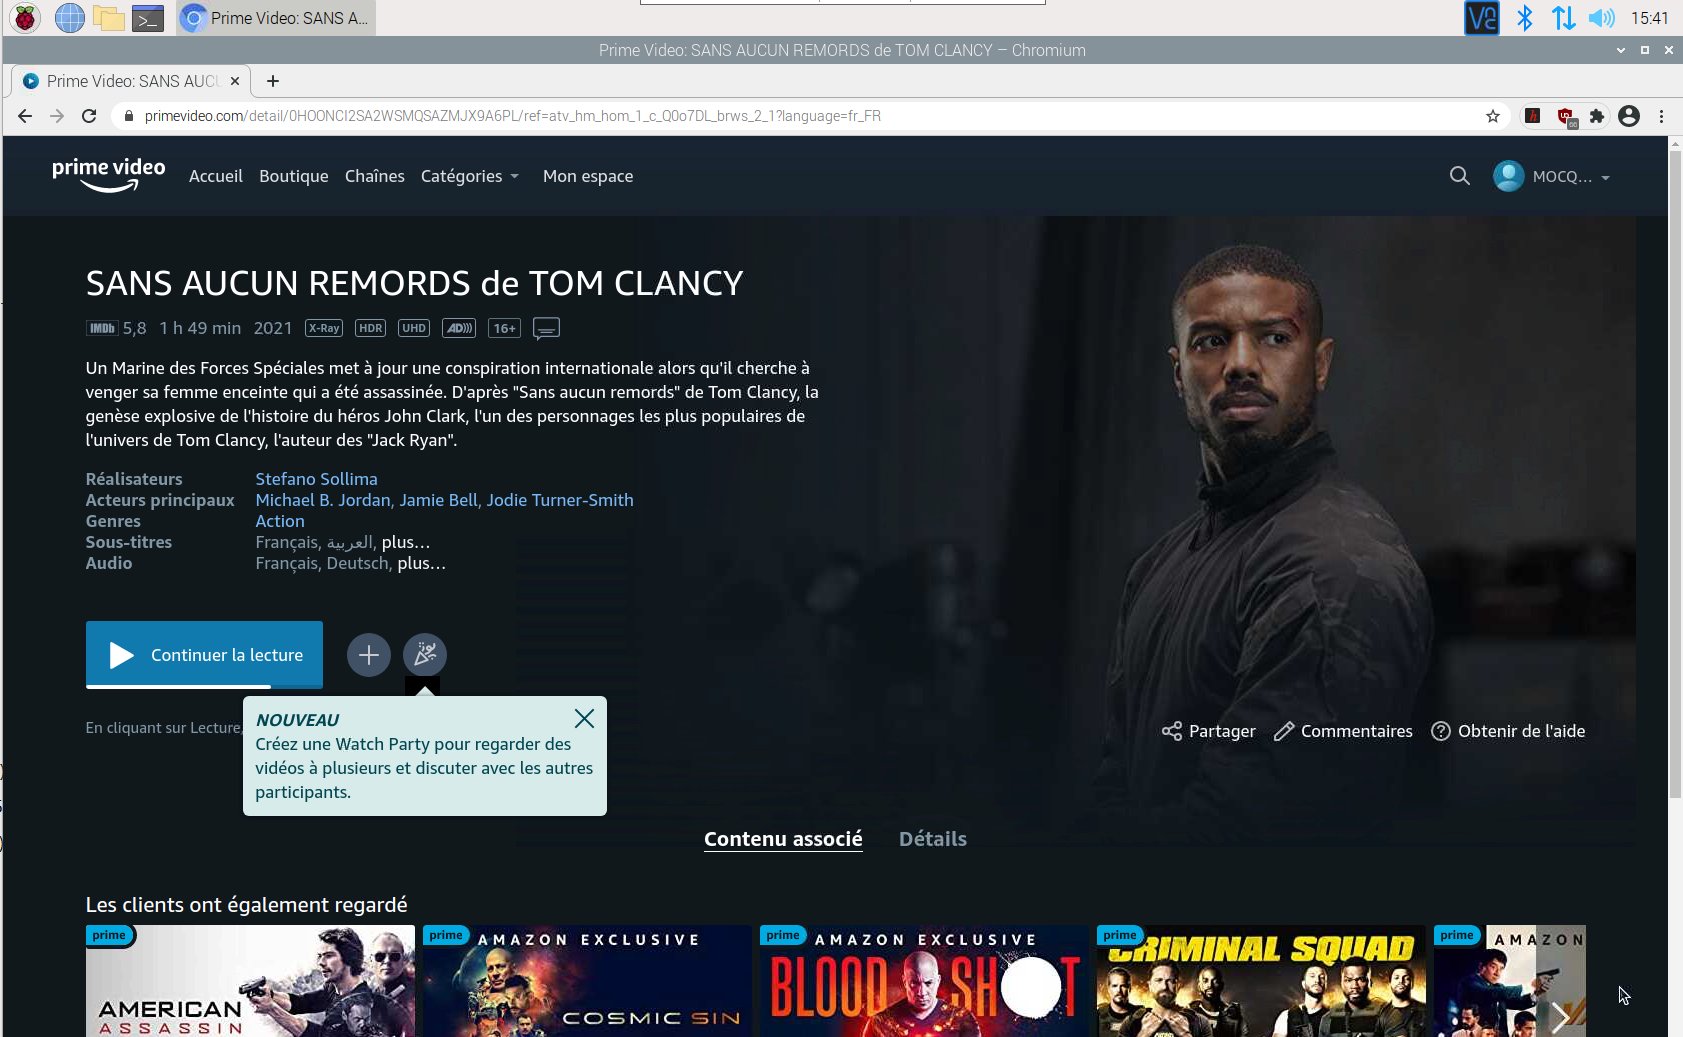The width and height of the screenshot is (1683, 1037).
Task: Open the MOCQ... account dropdown
Action: (x=1552, y=176)
